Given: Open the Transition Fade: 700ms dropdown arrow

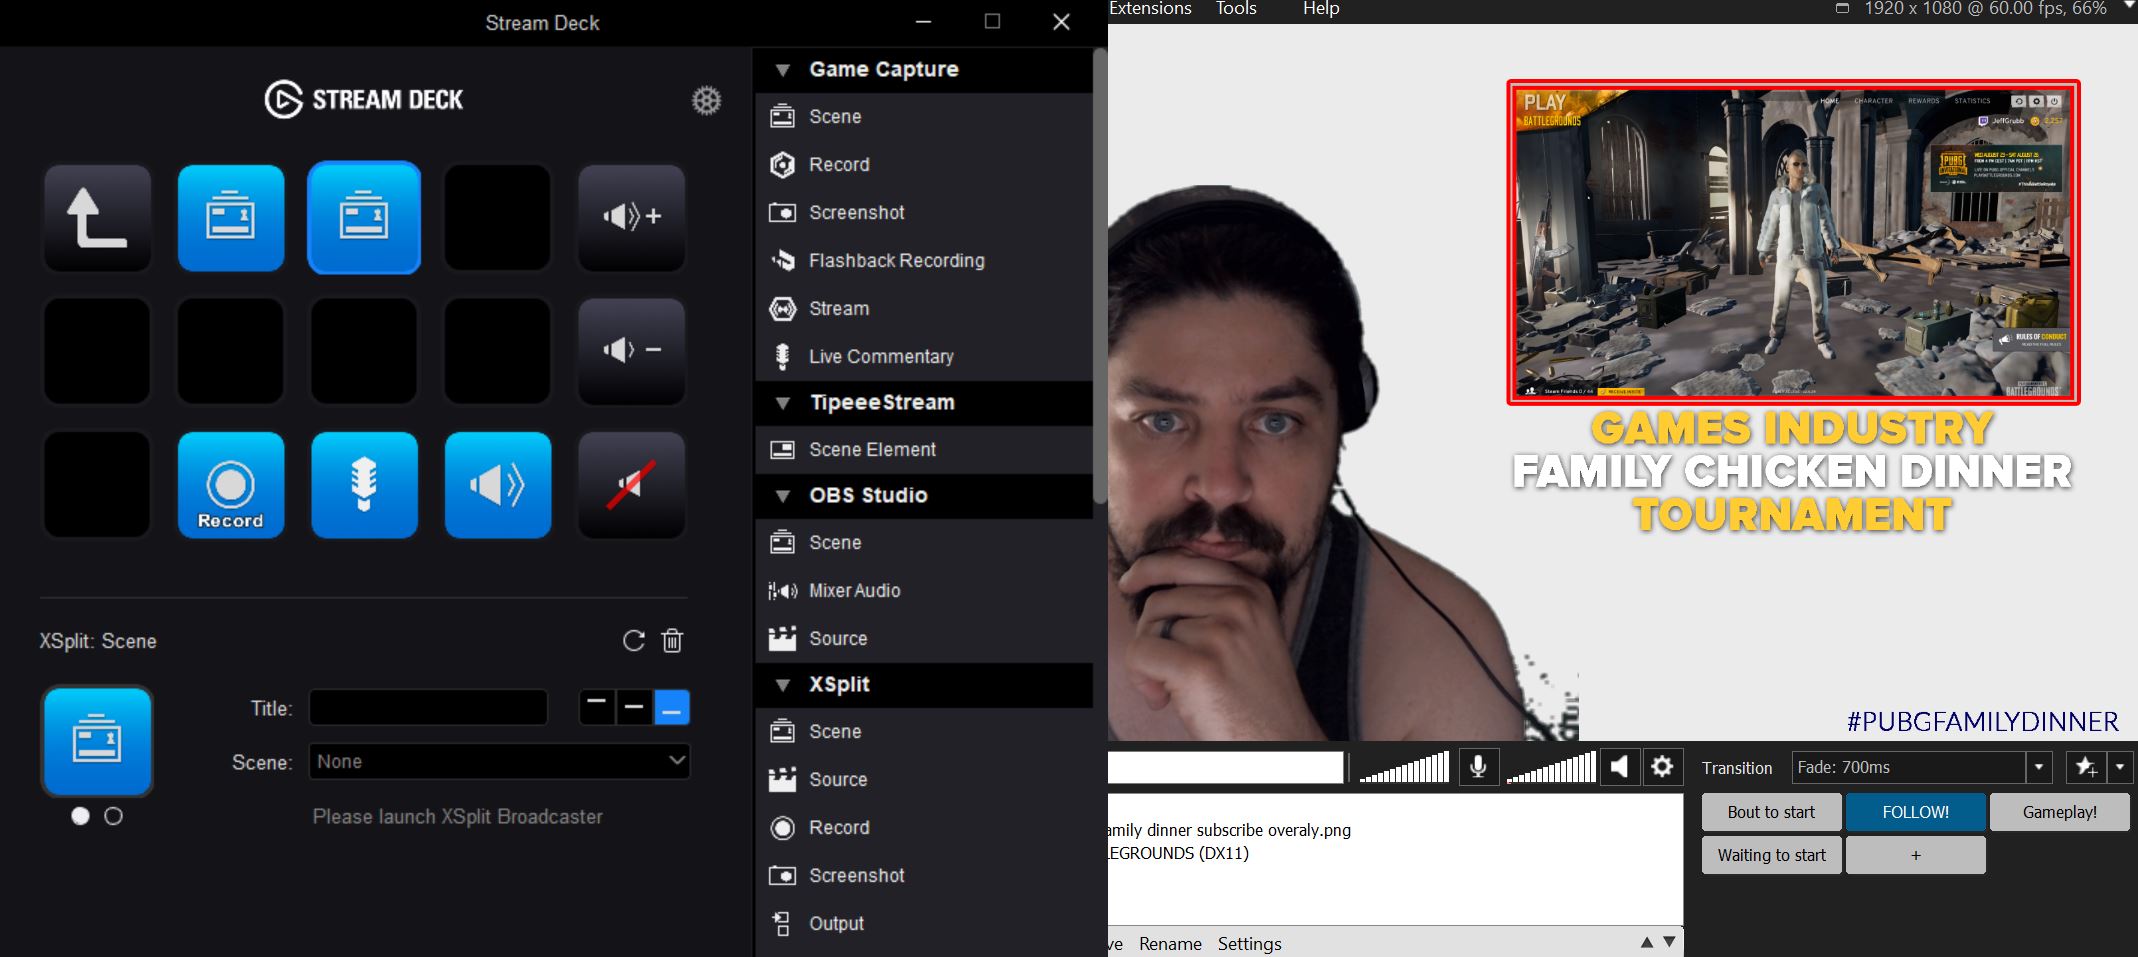Looking at the screenshot, I should 2039,768.
